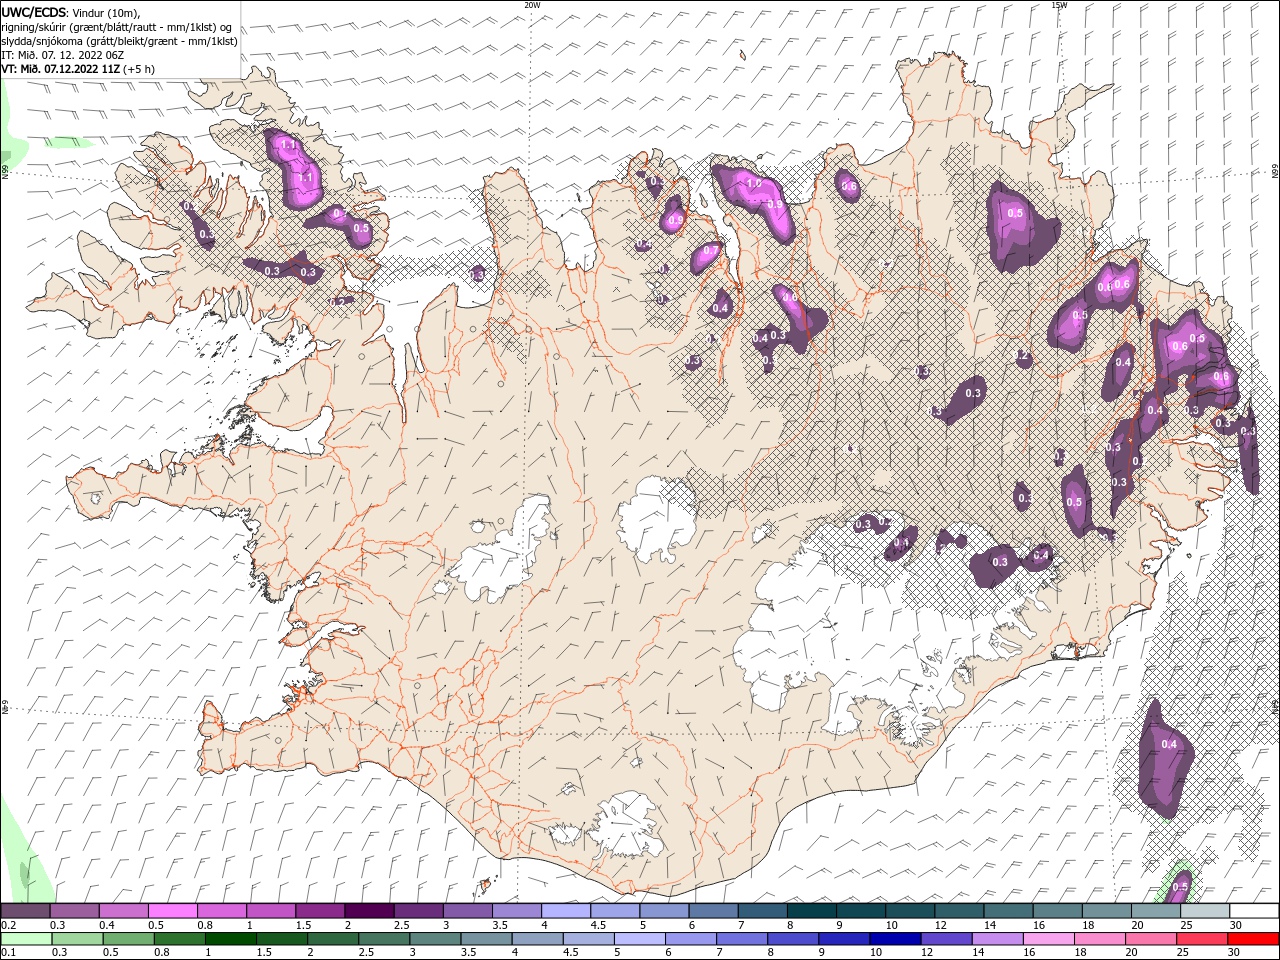This screenshot has width=1280, height=960.
Task: Pick the upper legend swatch between 1 and 1.5
Action: point(270,911)
